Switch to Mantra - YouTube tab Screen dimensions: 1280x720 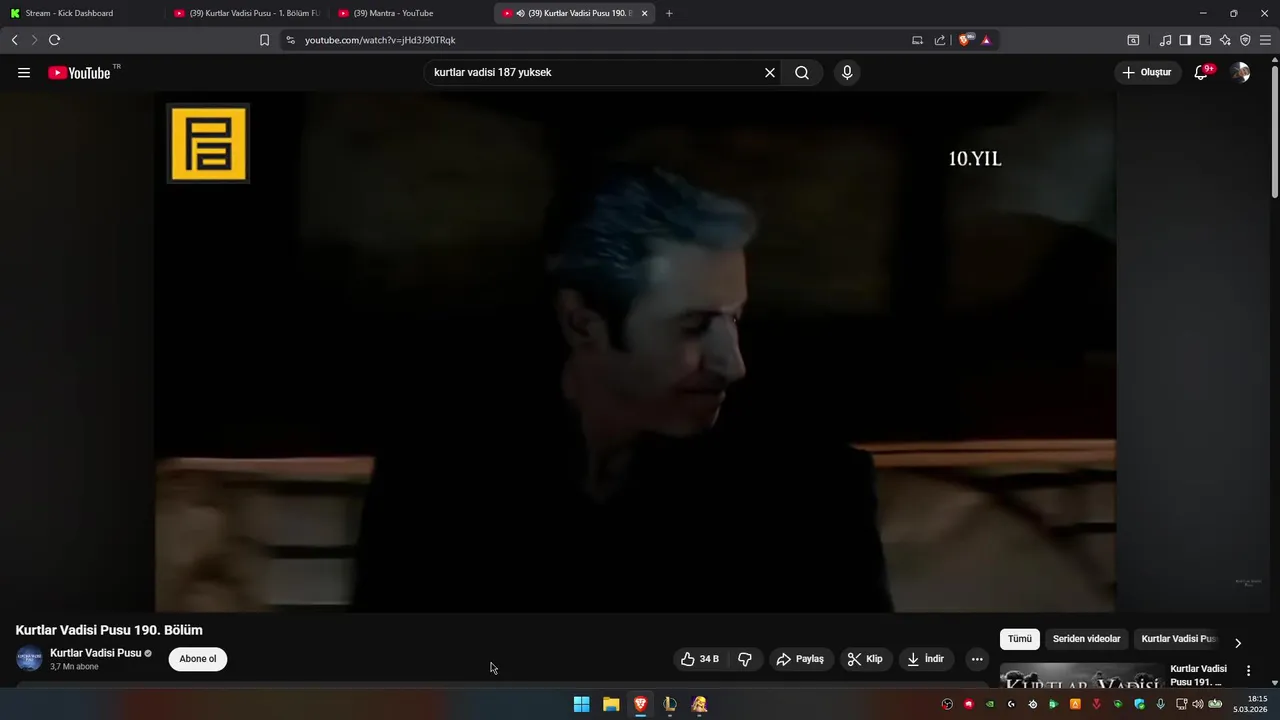410,13
